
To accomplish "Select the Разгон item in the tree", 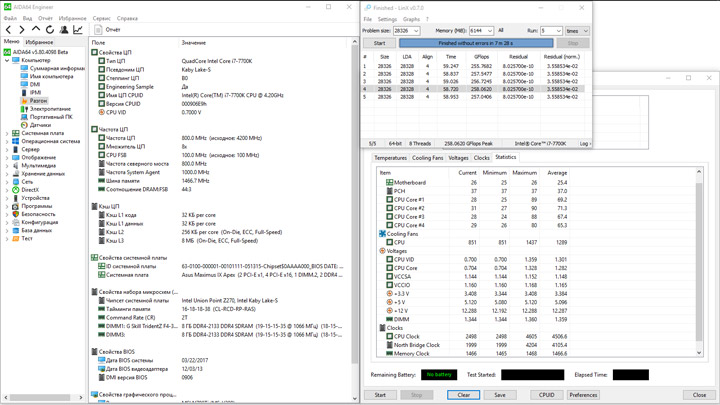I will (37, 101).
